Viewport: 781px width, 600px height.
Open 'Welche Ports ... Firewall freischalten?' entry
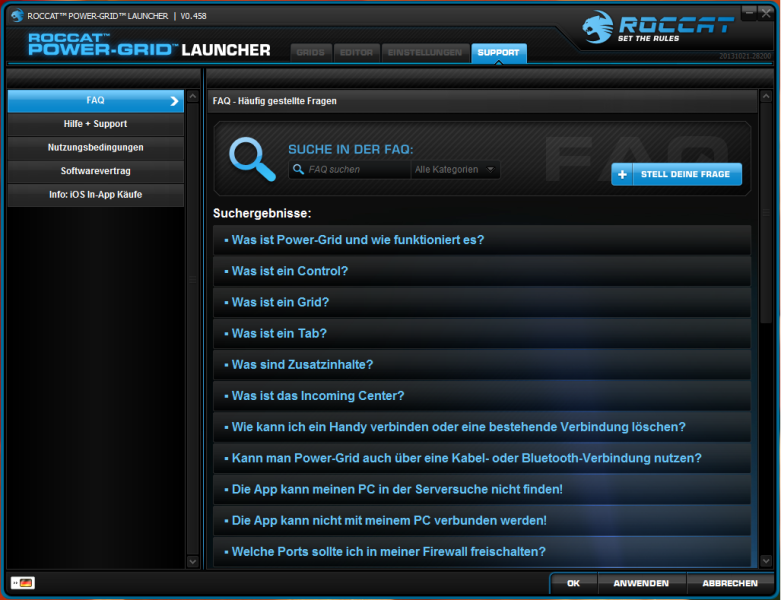(x=482, y=552)
